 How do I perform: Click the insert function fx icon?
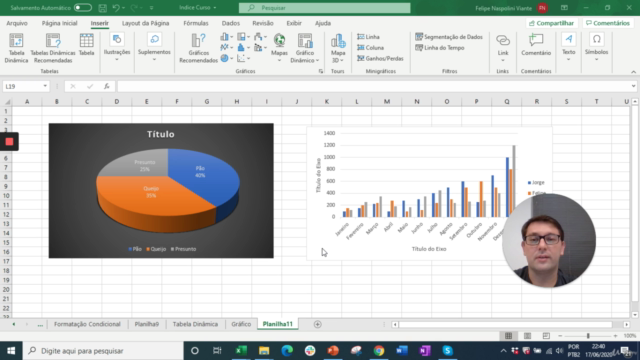point(107,86)
